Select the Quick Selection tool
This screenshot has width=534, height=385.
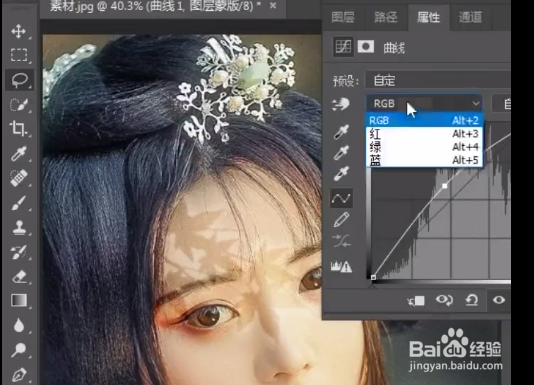19,105
